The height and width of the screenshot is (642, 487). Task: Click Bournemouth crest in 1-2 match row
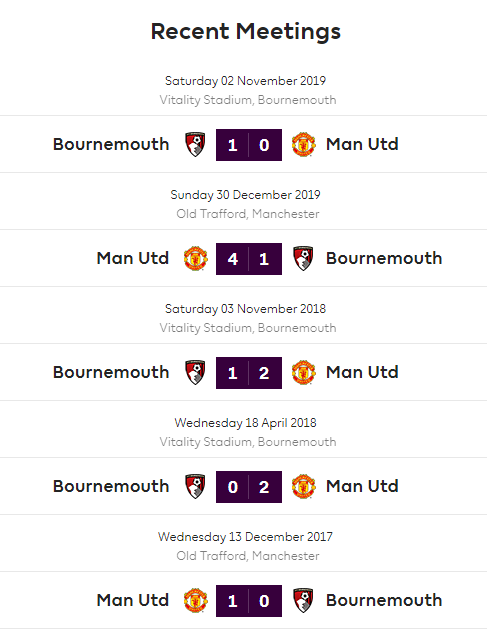click(195, 373)
